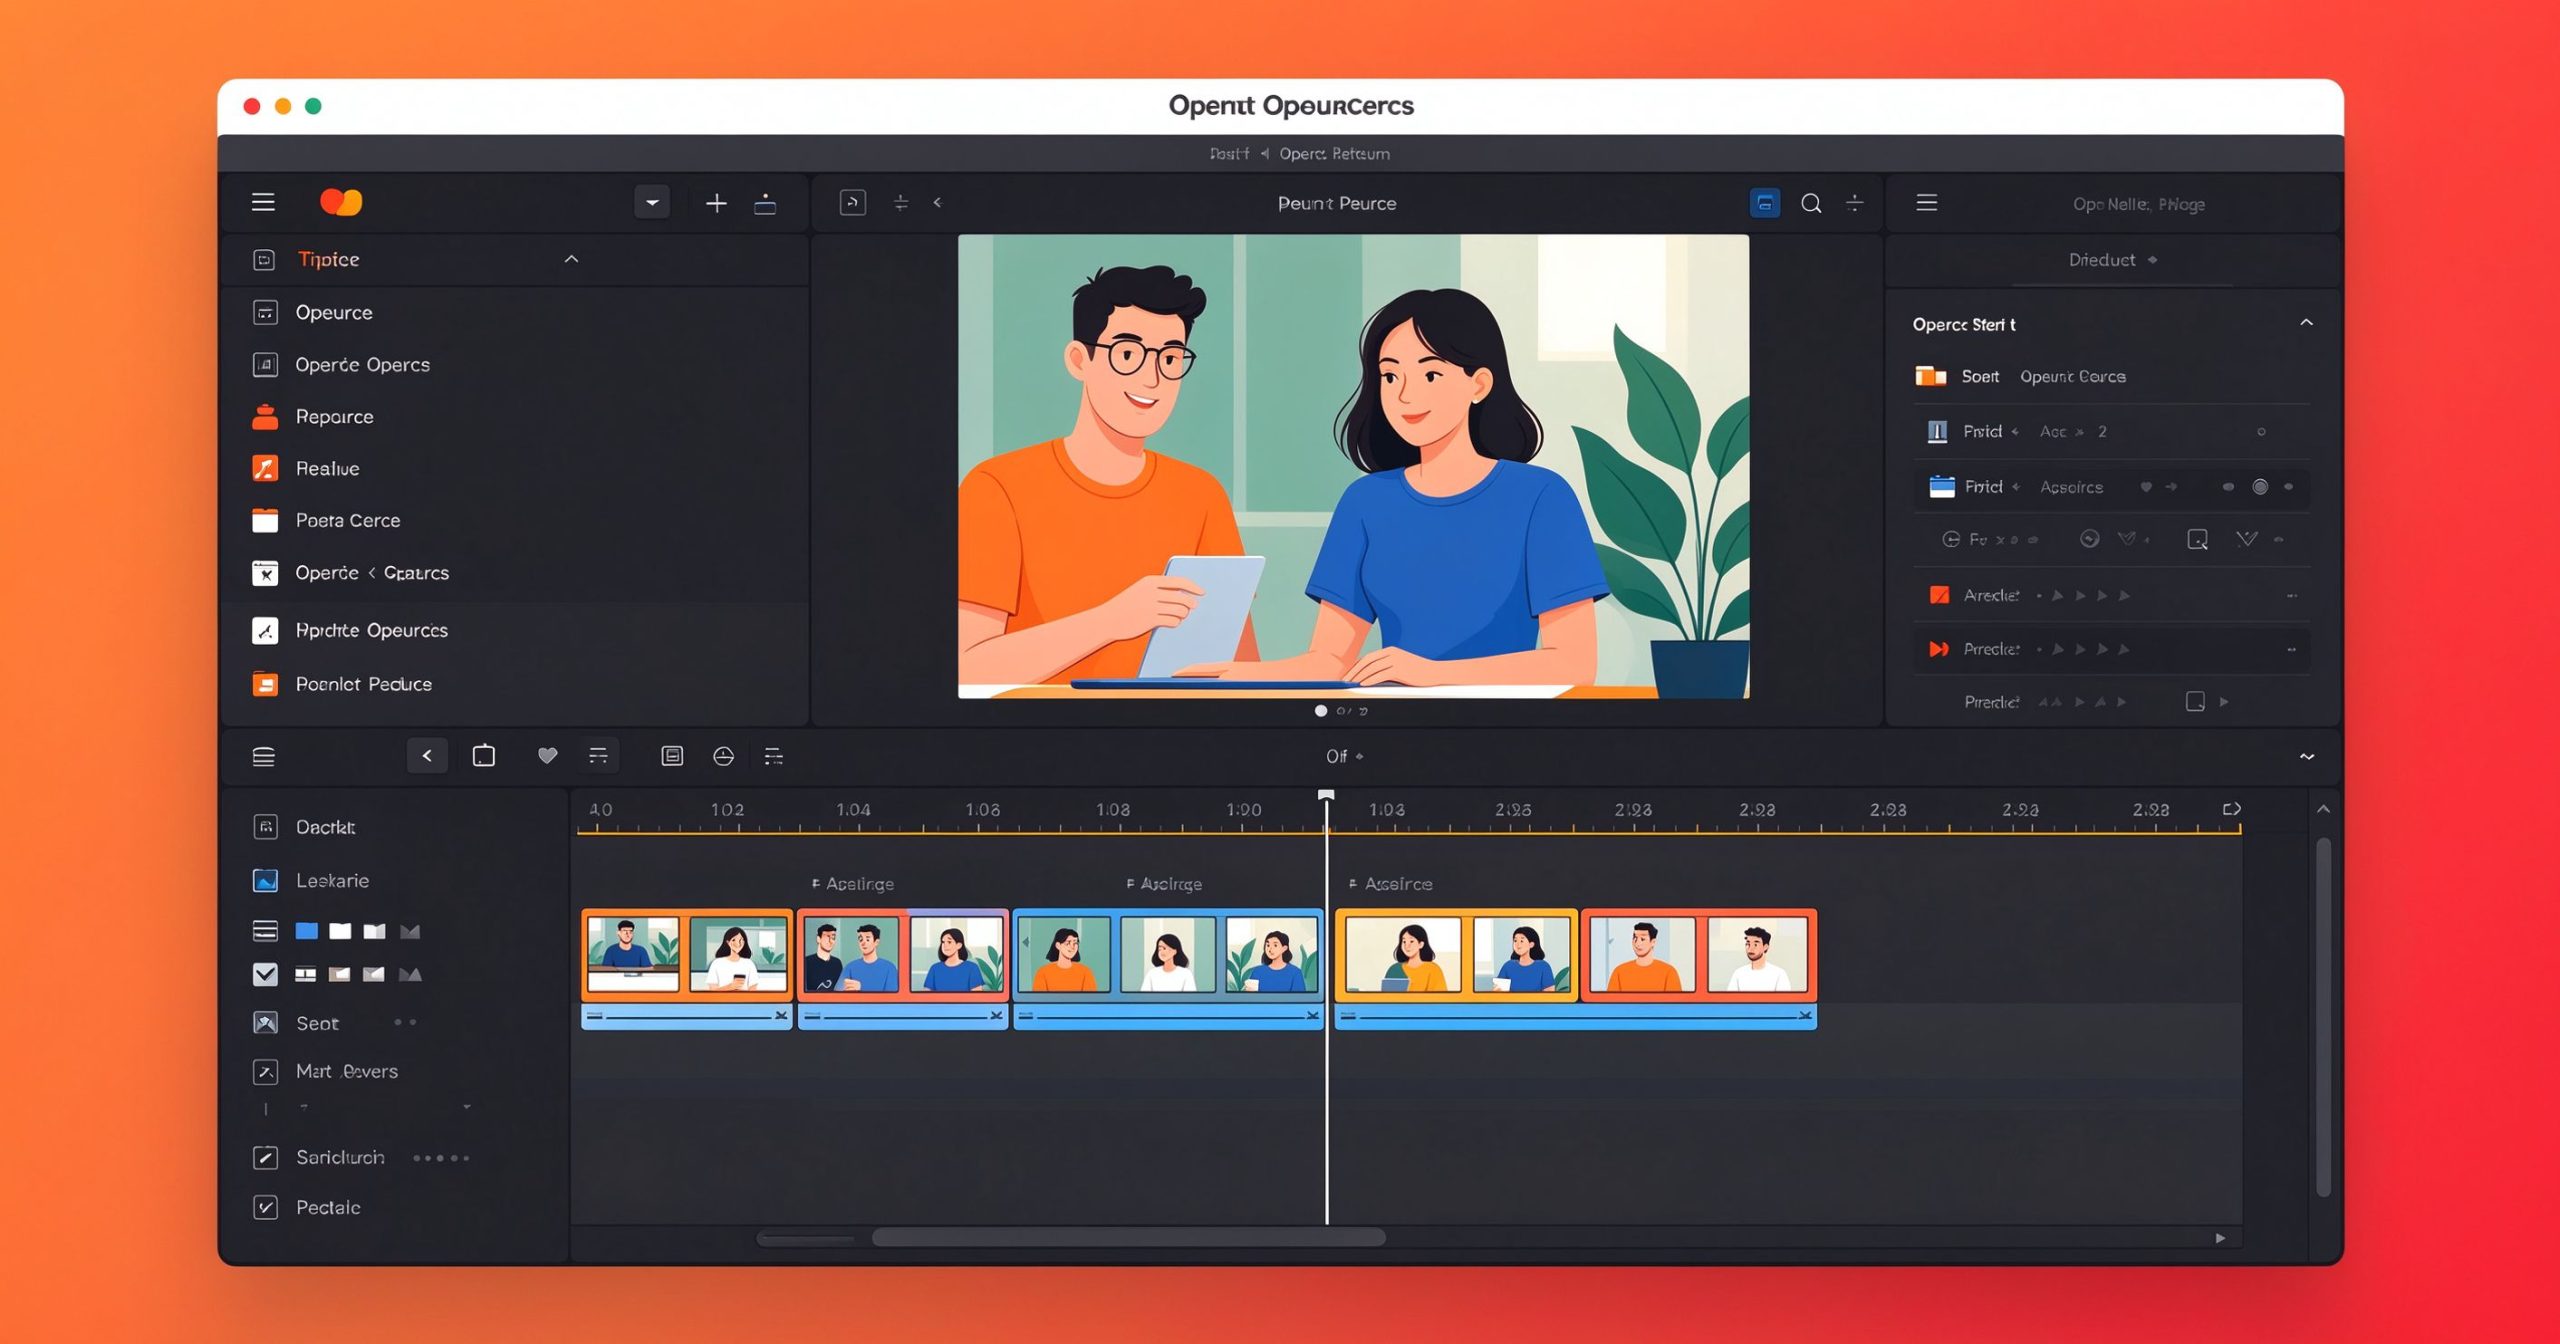Click the back arrow button in timeline toolbar
Screen dimensions: 2560x1344
(427, 756)
